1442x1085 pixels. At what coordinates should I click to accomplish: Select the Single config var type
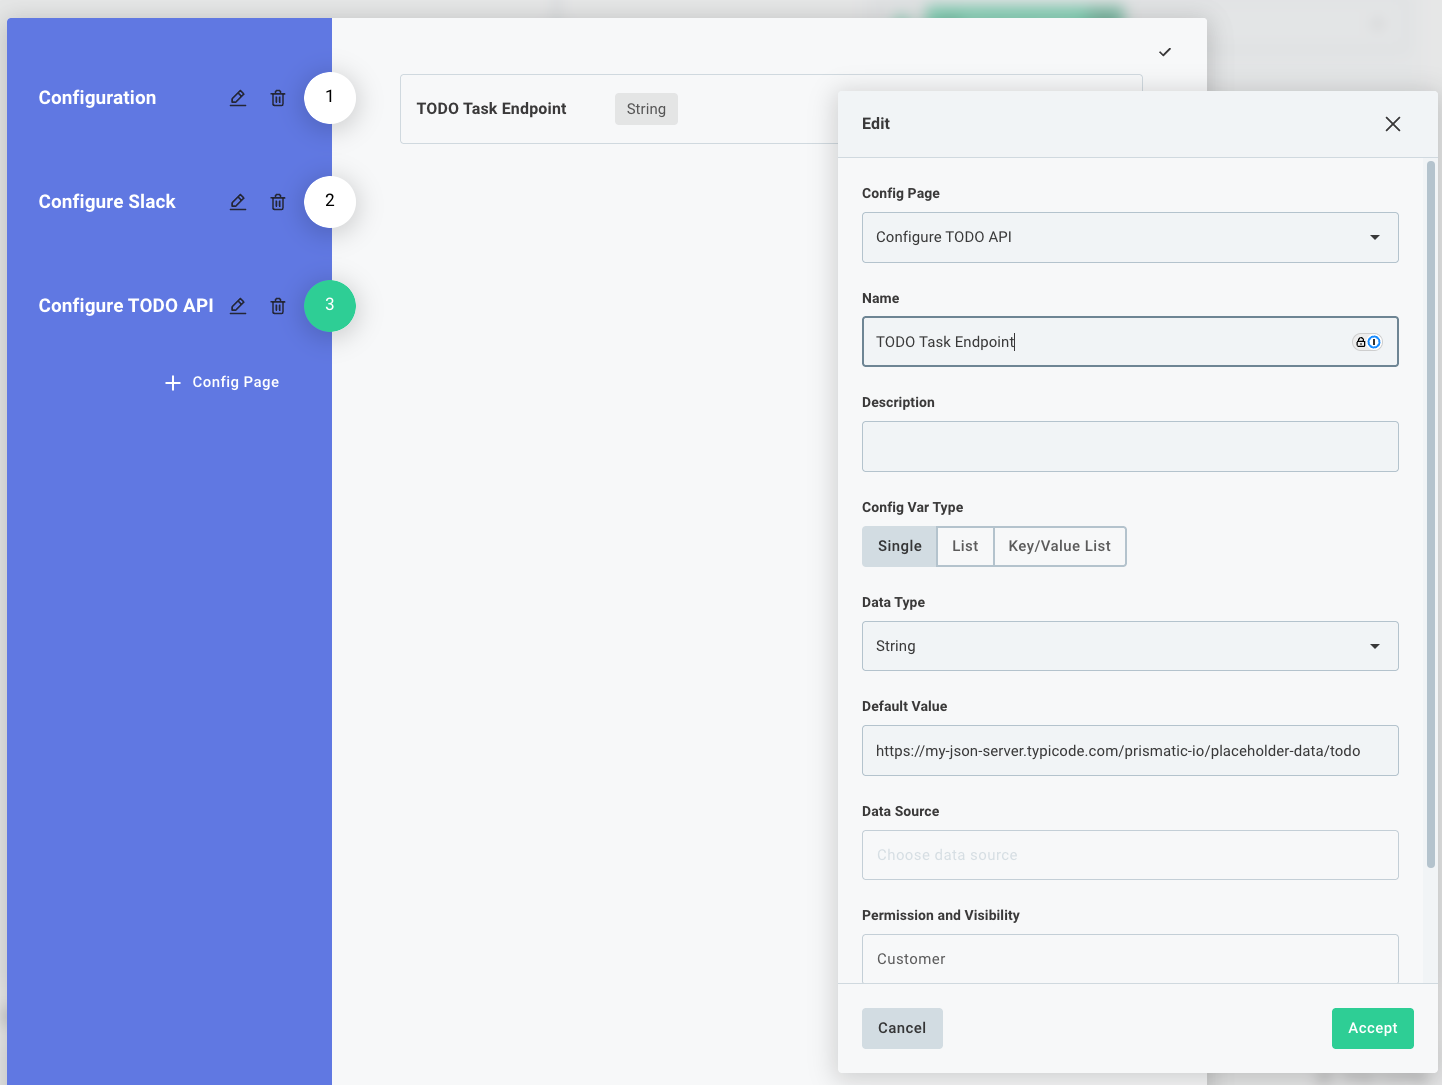[899, 546]
